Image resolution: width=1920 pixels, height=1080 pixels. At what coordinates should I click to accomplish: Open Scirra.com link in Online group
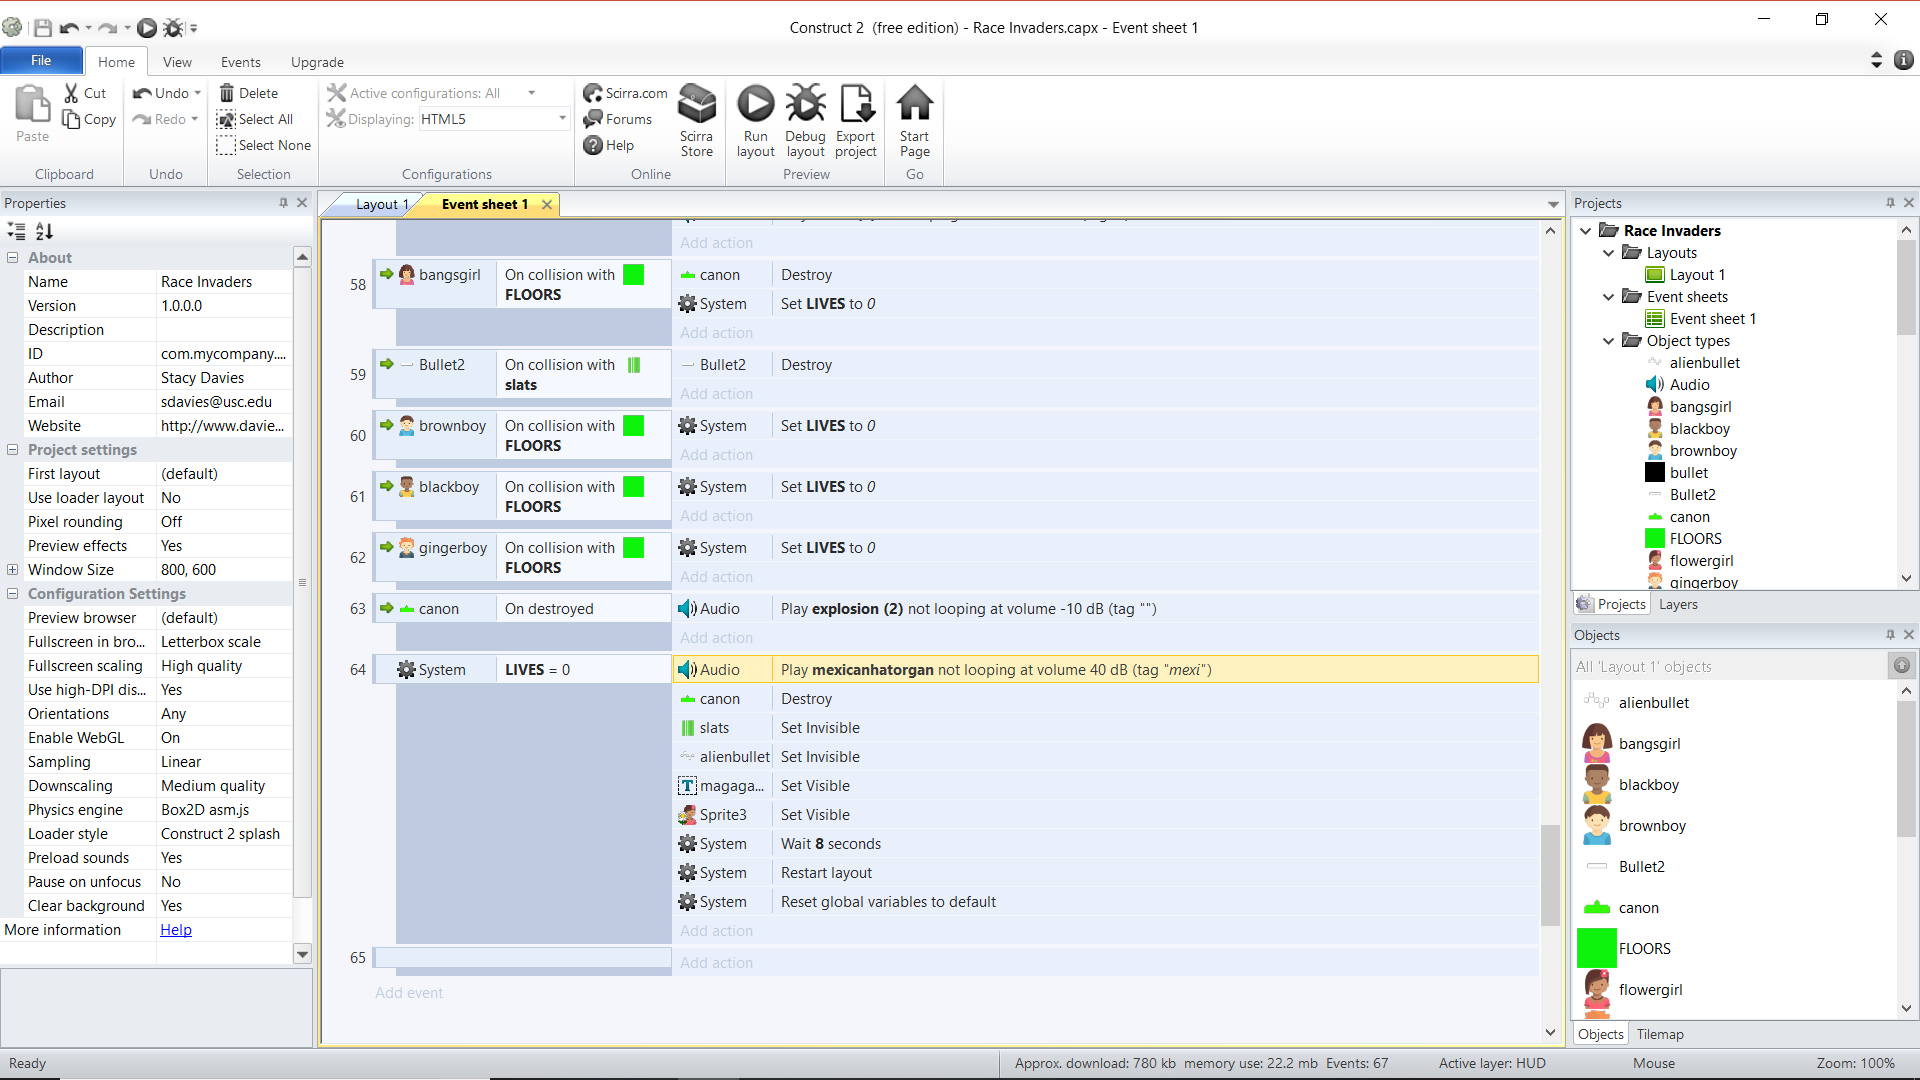tap(626, 93)
